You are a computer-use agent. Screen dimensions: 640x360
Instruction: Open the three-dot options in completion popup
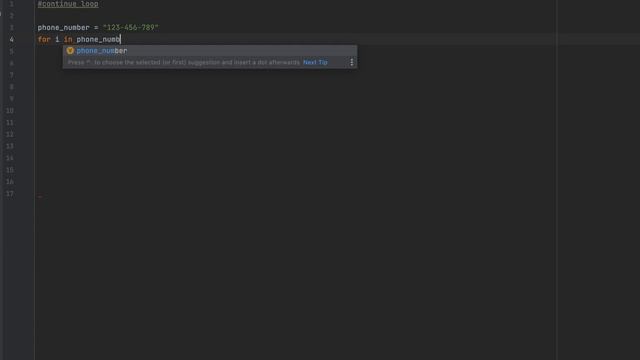(x=351, y=62)
